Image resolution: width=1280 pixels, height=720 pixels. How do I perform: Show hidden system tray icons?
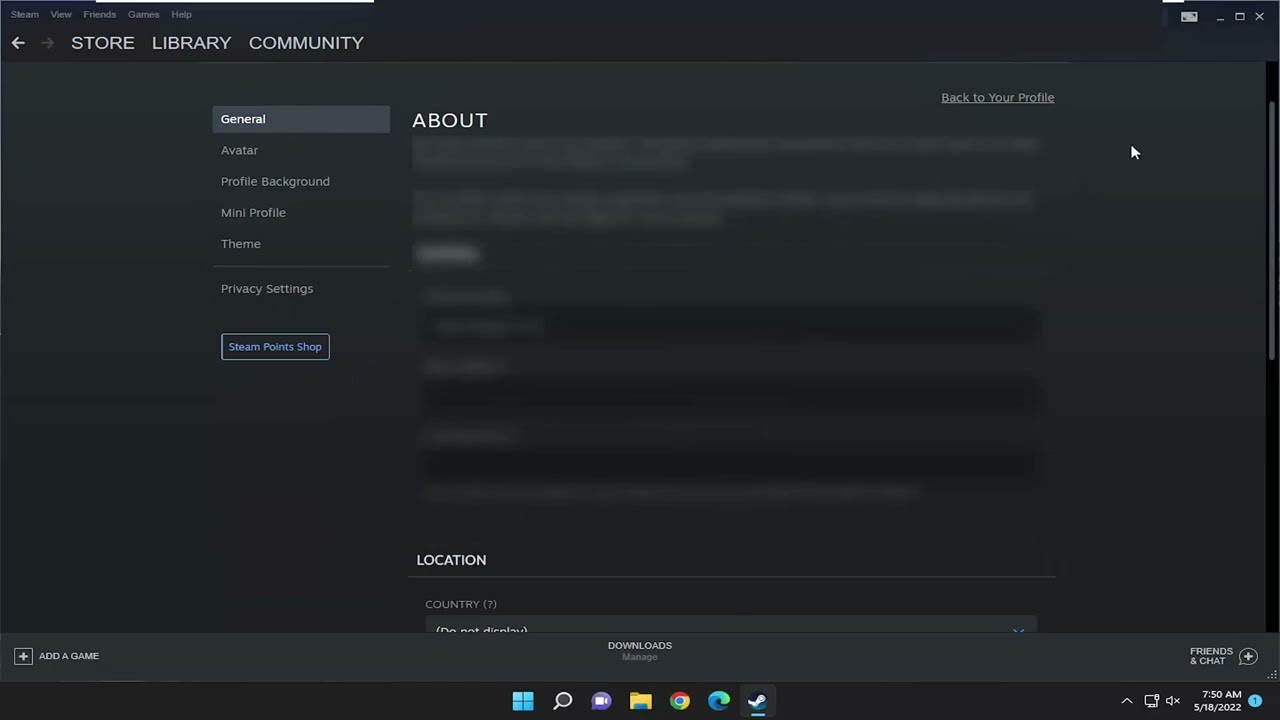pyautogui.click(x=1127, y=701)
